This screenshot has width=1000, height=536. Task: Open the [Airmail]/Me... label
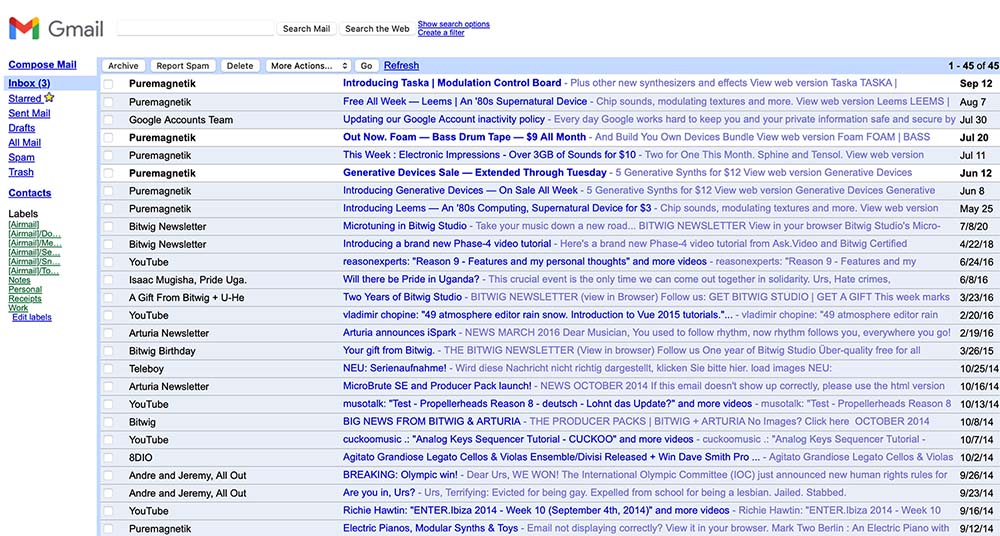coord(35,243)
